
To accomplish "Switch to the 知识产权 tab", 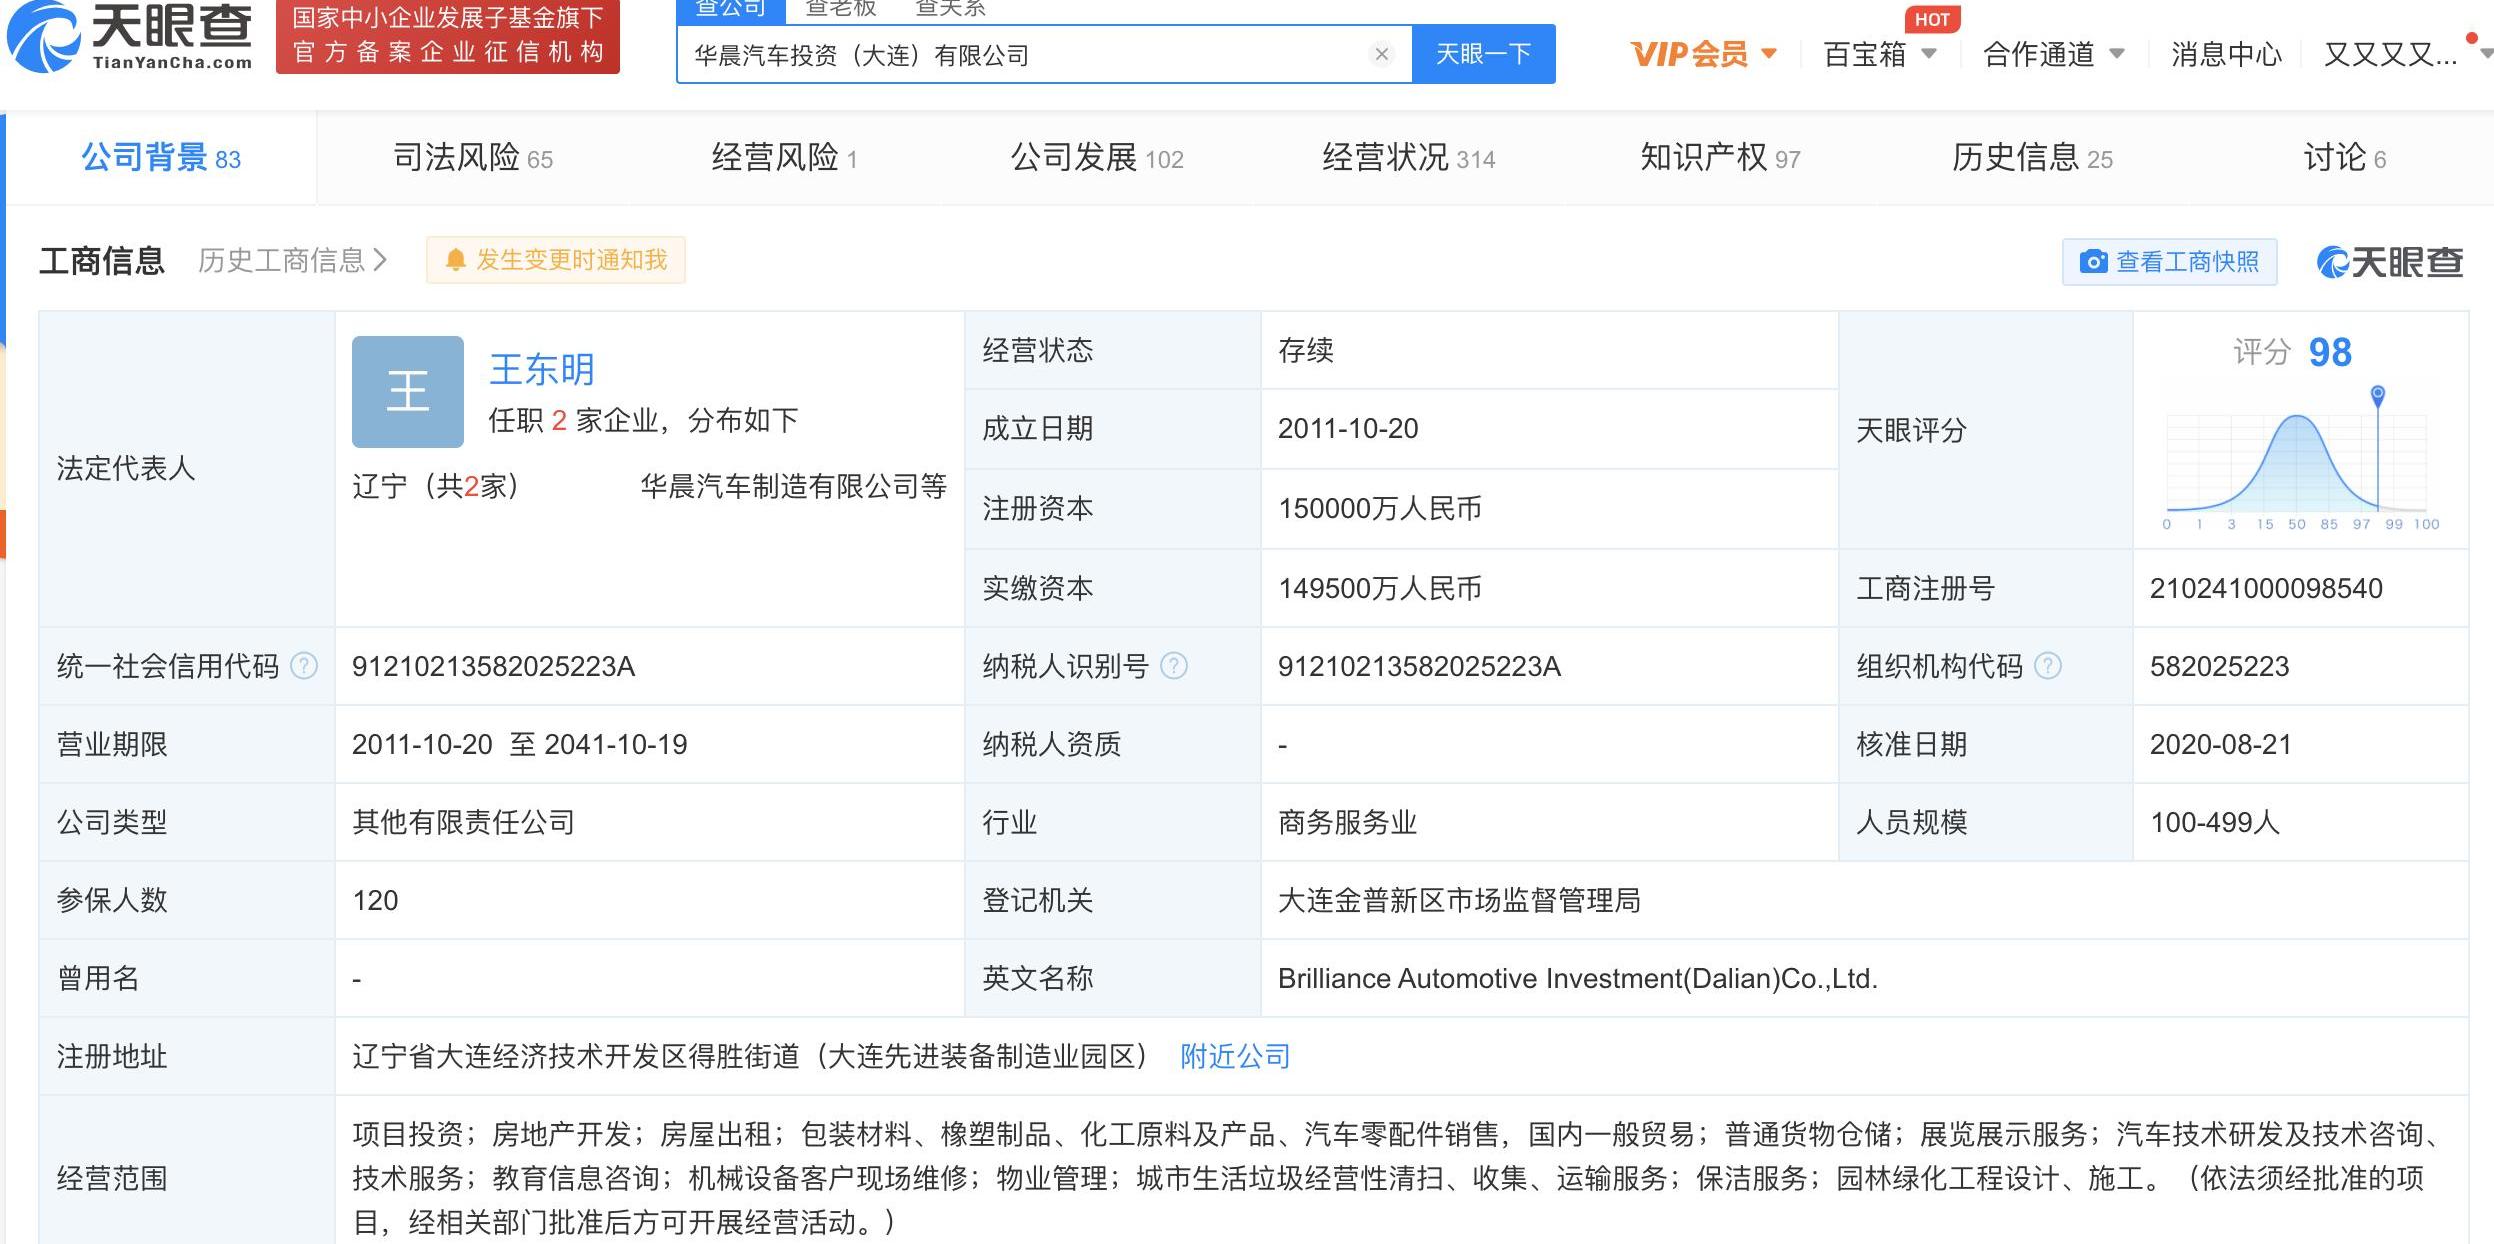I will (1721, 158).
